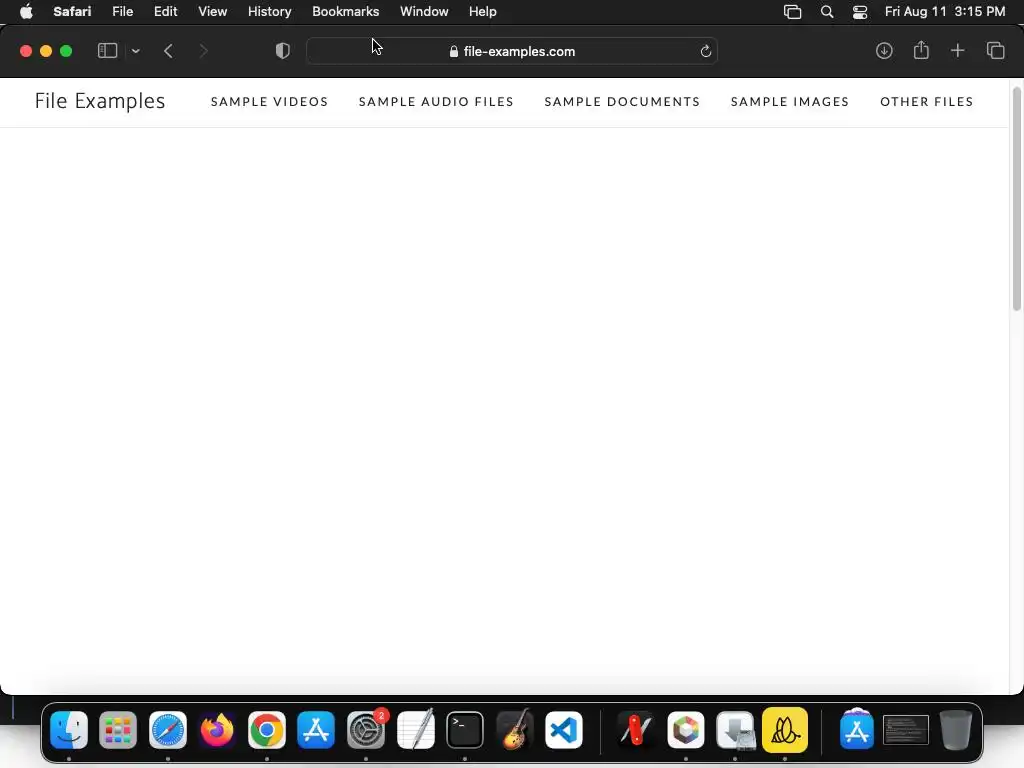Go back to the previous page
The width and height of the screenshot is (1024, 768).
[168, 51]
